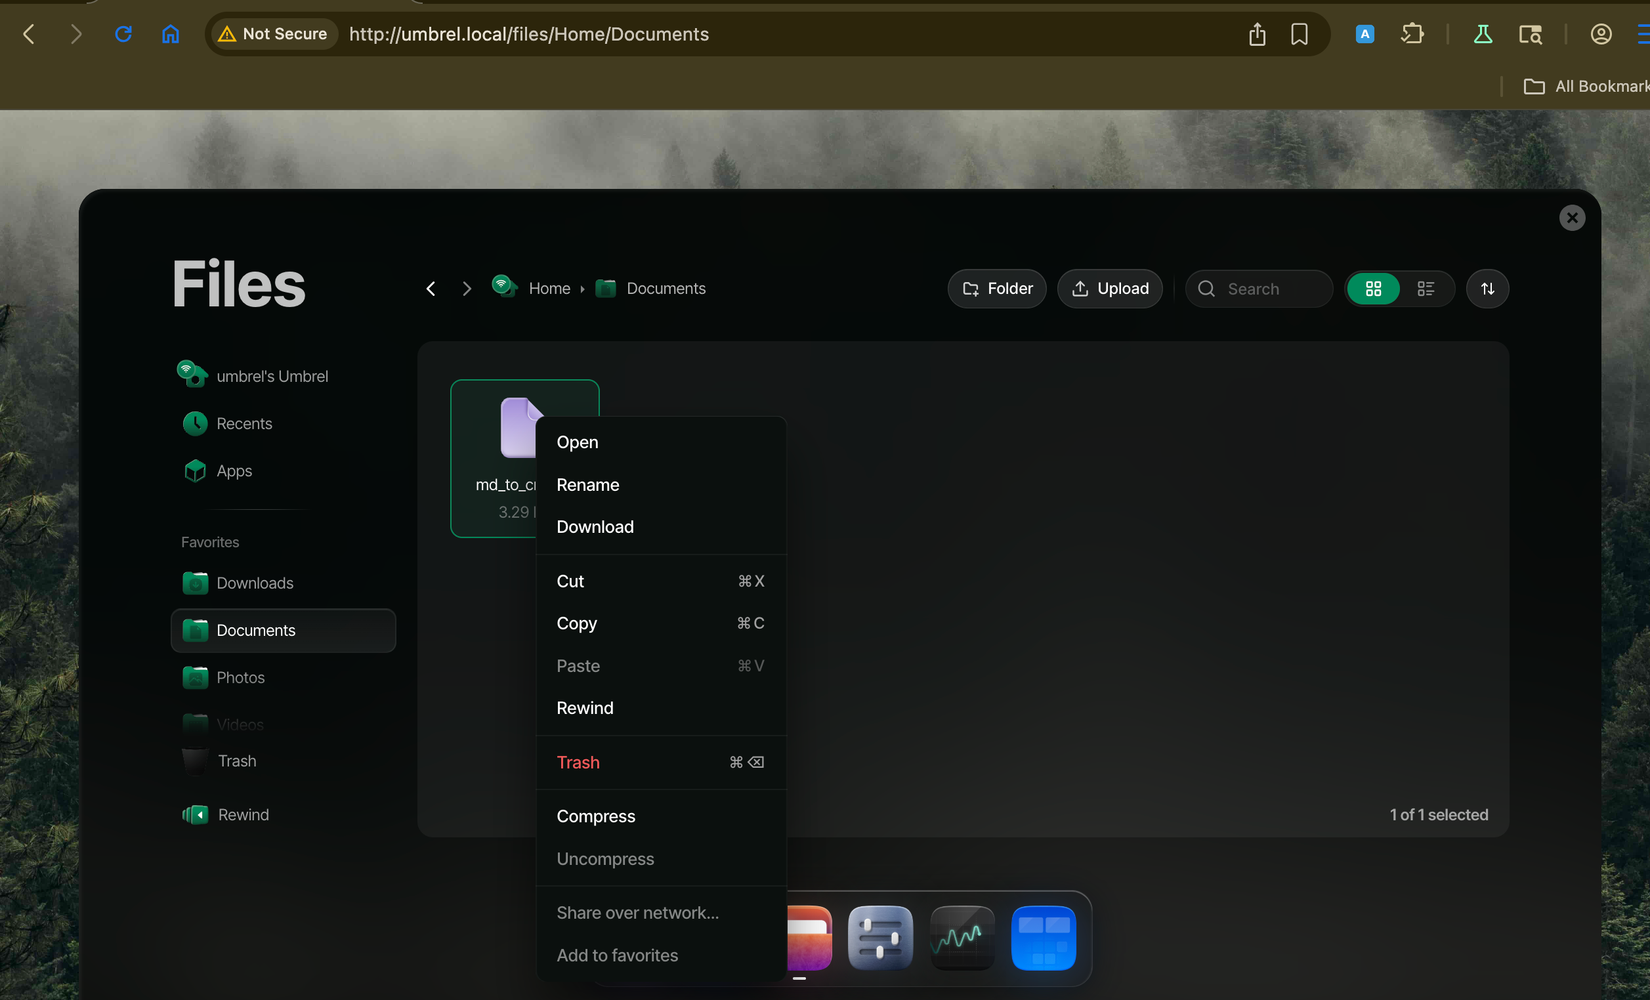Click the browser forward arrow
The height and width of the screenshot is (1000, 1650).
coord(76,34)
